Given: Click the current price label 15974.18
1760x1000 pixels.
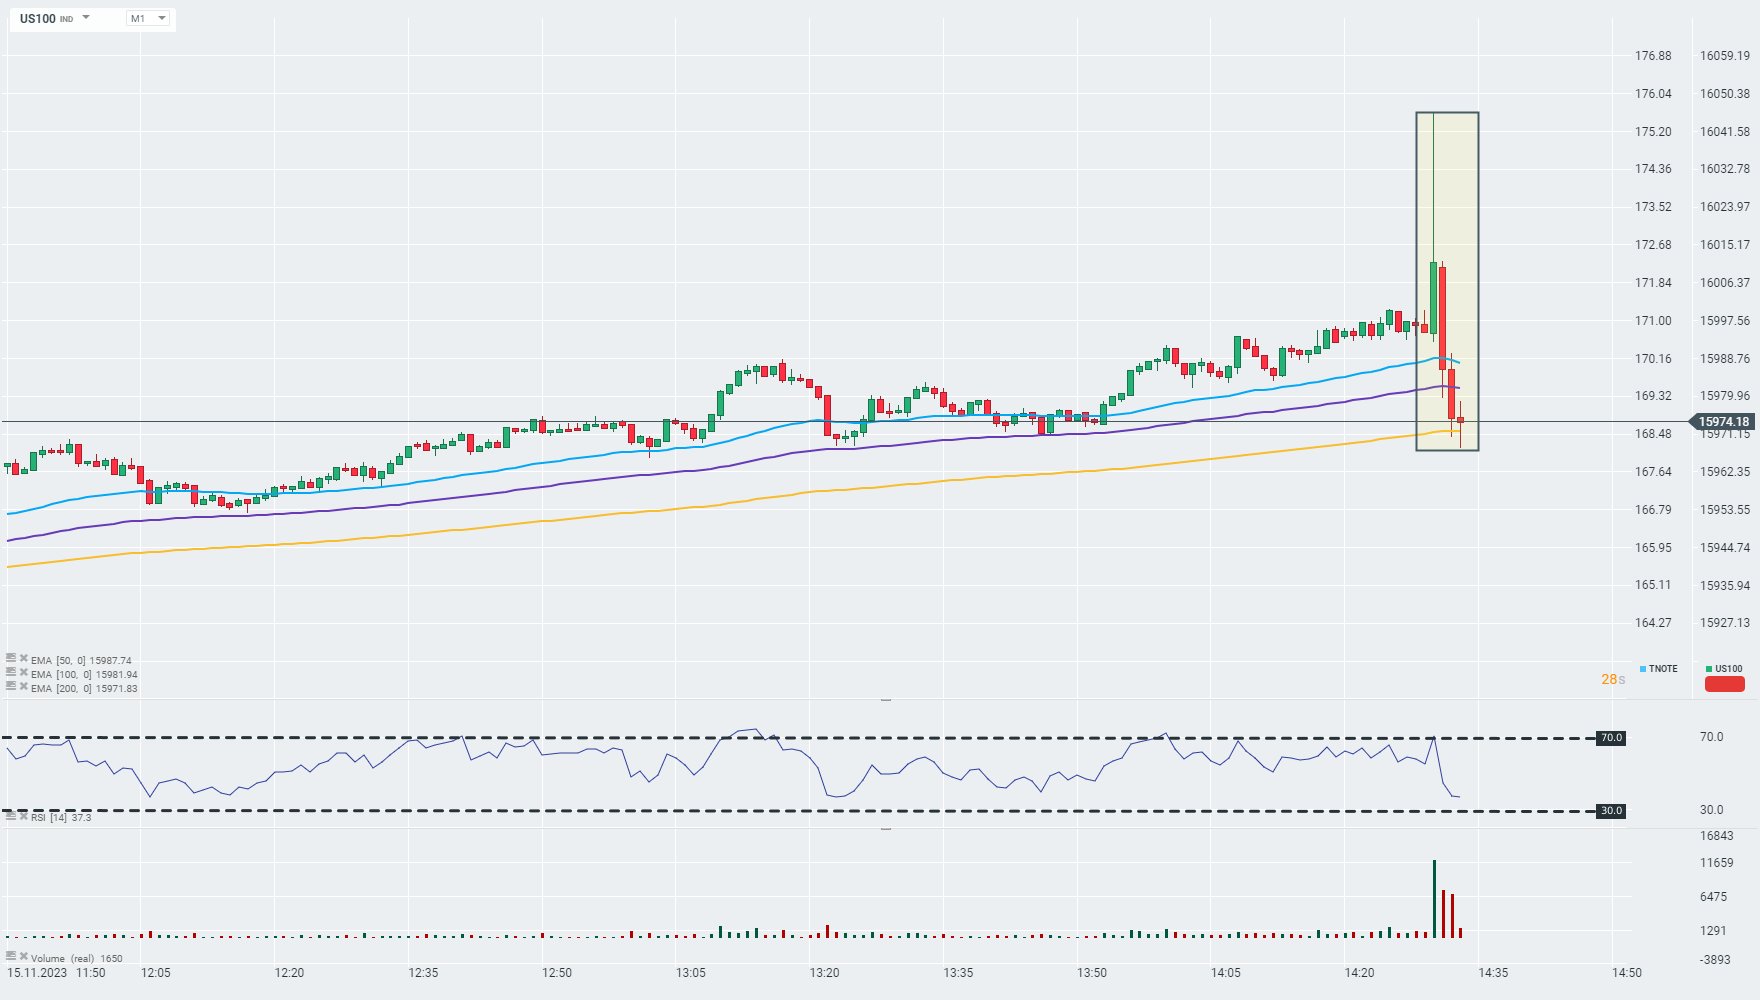Looking at the screenshot, I should (1724, 422).
